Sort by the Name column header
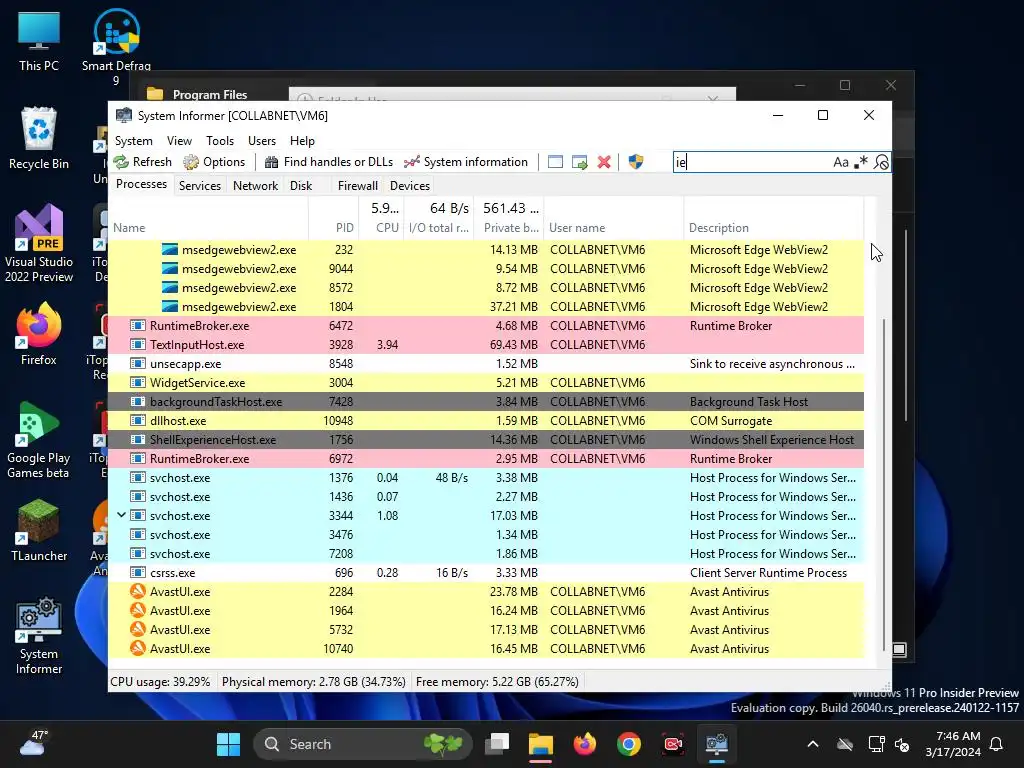 pyautogui.click(x=208, y=228)
